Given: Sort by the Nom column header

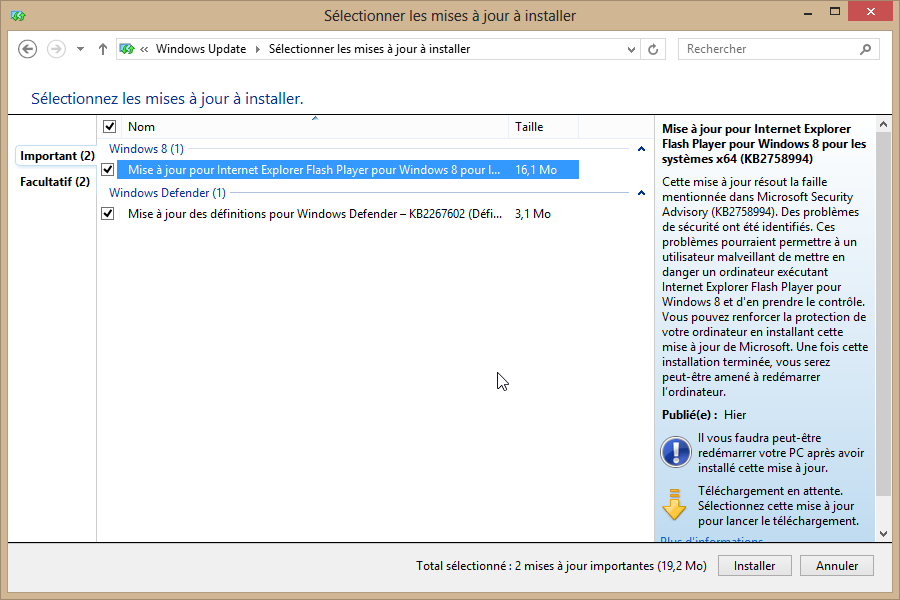Looking at the screenshot, I should (315, 127).
